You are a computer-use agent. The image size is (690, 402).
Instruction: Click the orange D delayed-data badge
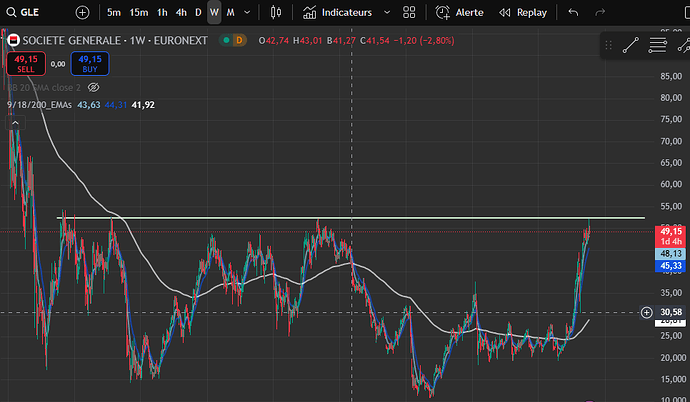[x=239, y=40]
